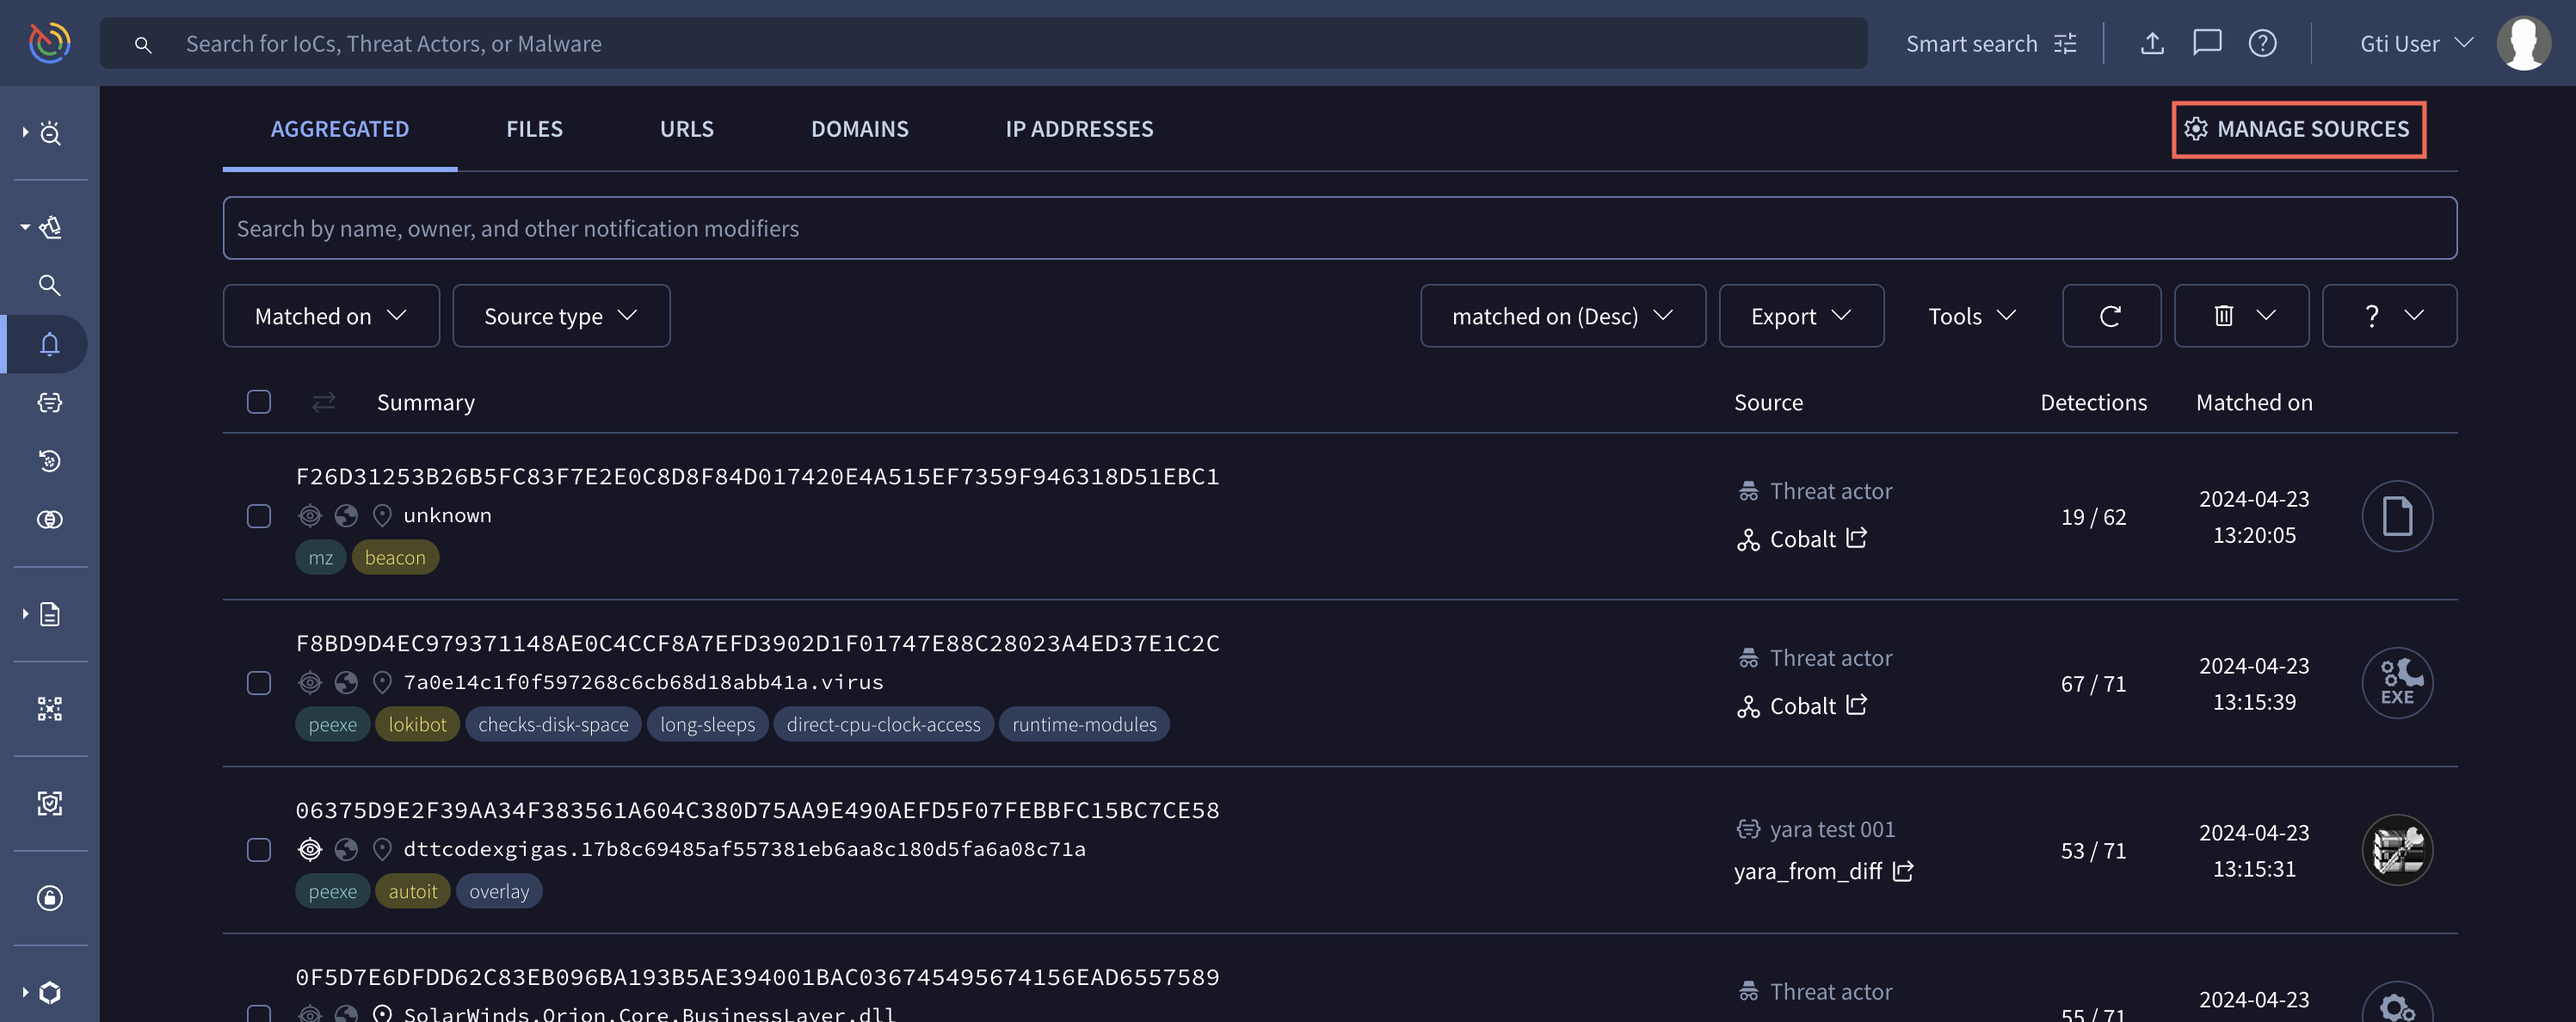Switch to the URLS tab
Screen dimensions: 2576x1022
point(686,128)
